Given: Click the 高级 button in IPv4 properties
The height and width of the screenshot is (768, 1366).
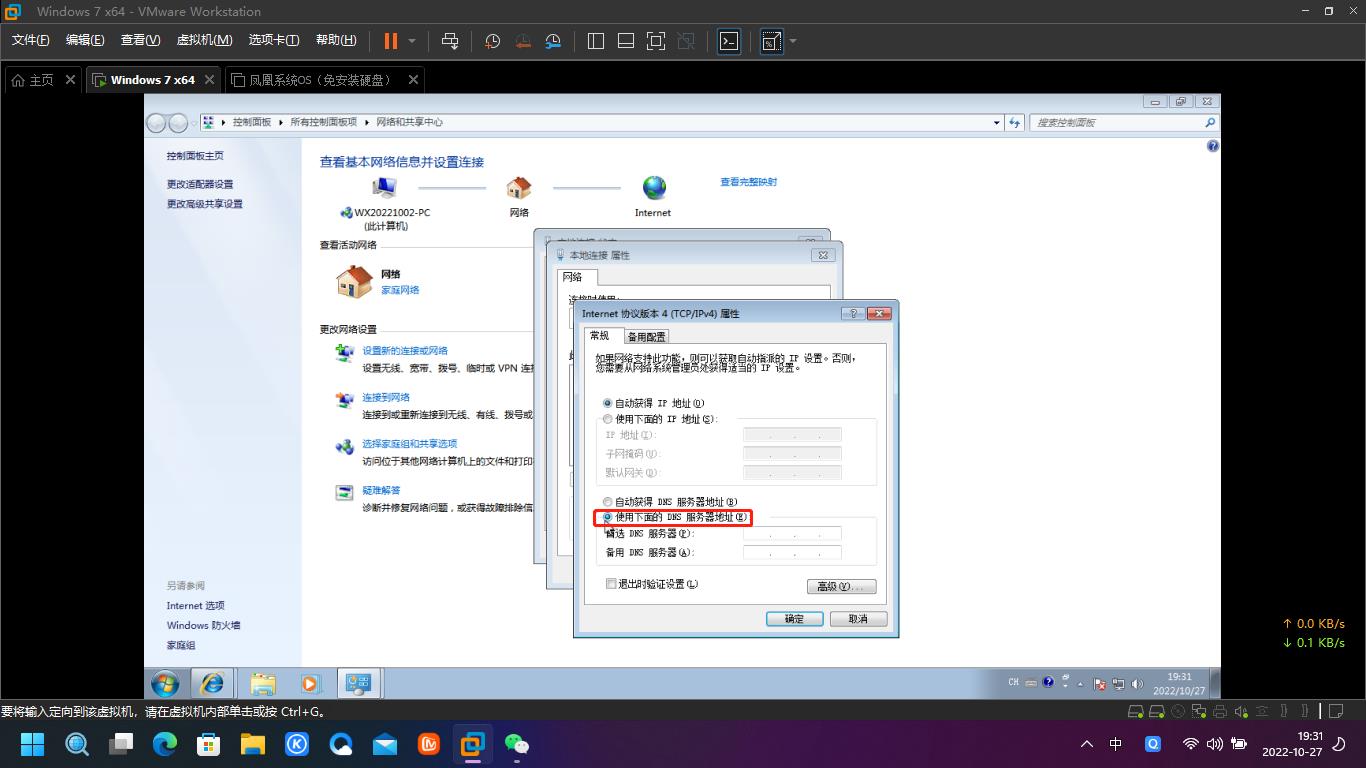Looking at the screenshot, I should tap(841, 585).
